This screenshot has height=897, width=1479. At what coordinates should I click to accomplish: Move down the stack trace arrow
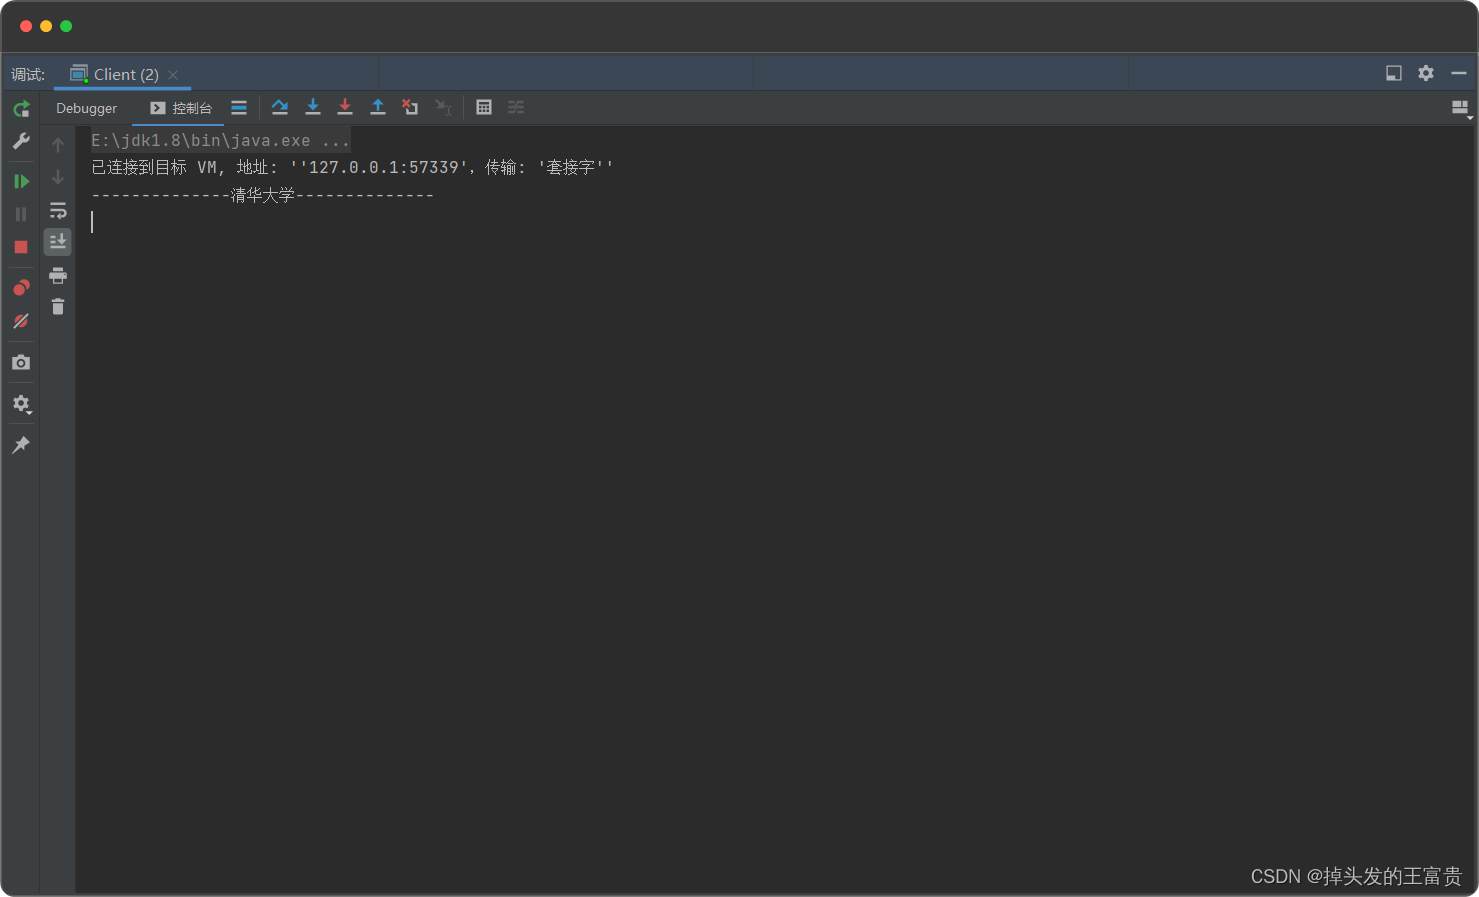click(58, 177)
